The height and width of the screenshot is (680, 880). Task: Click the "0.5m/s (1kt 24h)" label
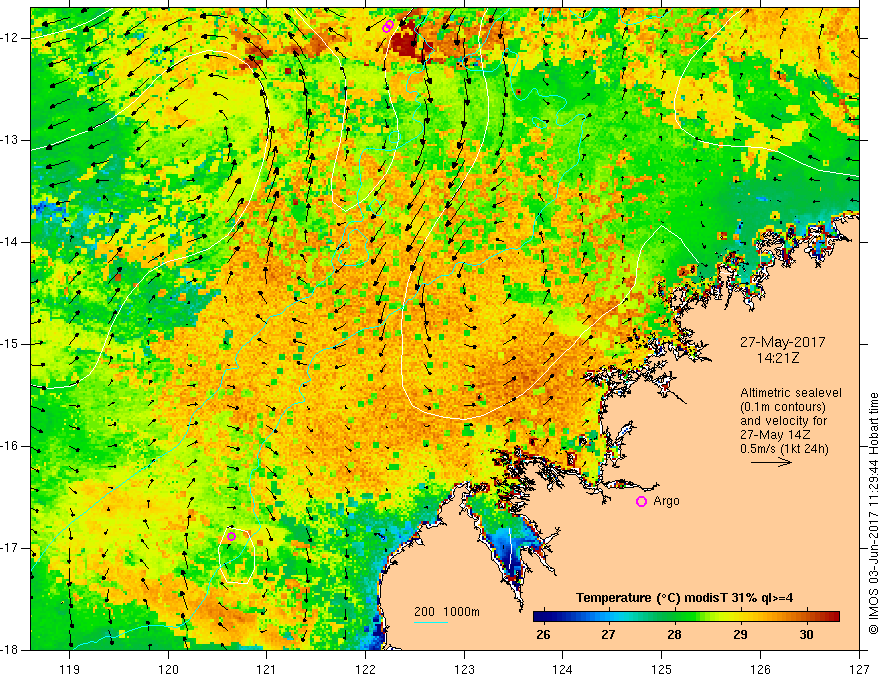(x=784, y=449)
